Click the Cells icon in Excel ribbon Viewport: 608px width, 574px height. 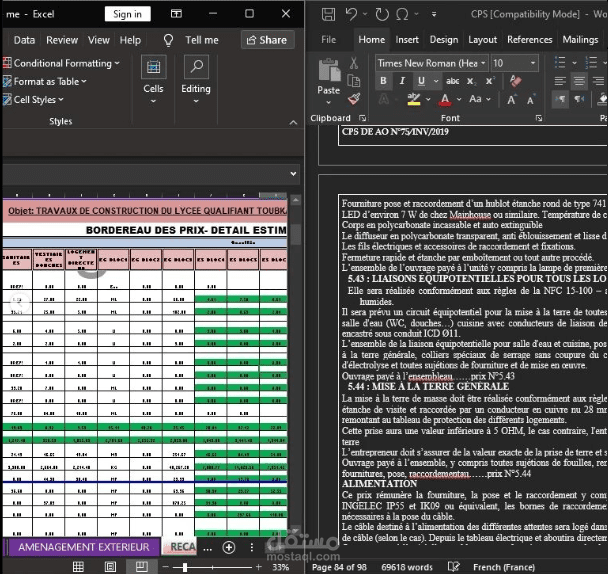154,66
